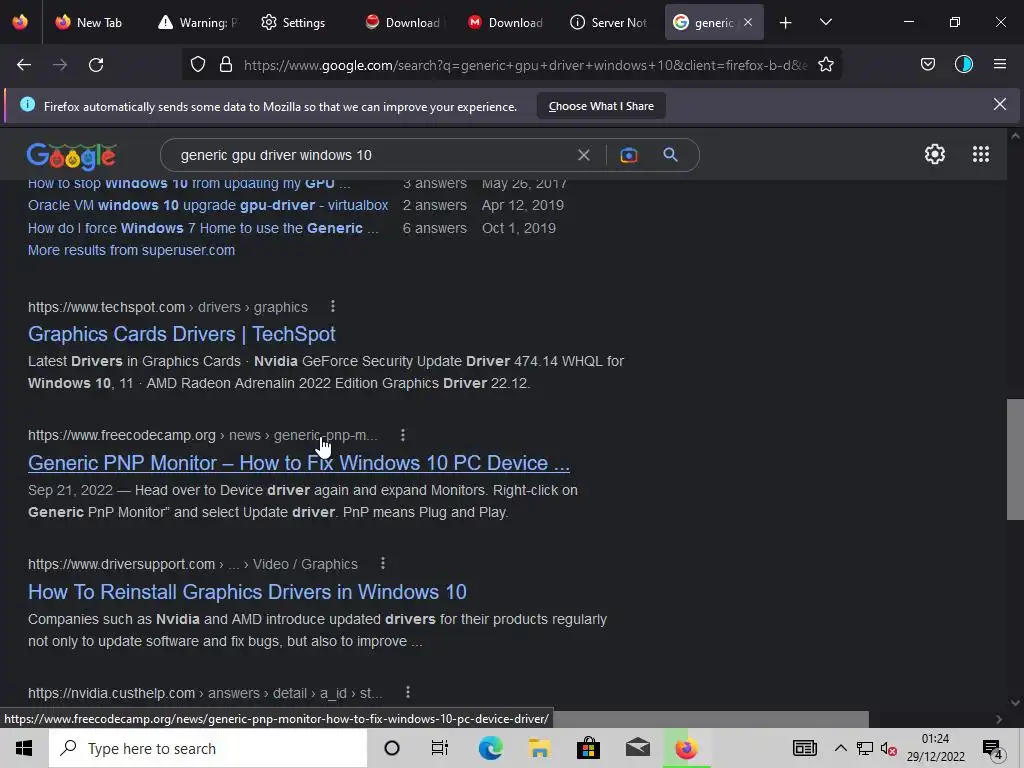Screen dimensions: 1024x768
Task: Open the Mail app on the taskbar
Action: click(x=637, y=748)
